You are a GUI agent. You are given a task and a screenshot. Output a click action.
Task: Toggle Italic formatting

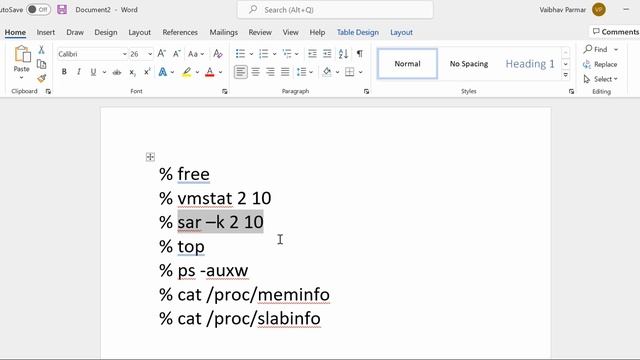[x=79, y=72]
